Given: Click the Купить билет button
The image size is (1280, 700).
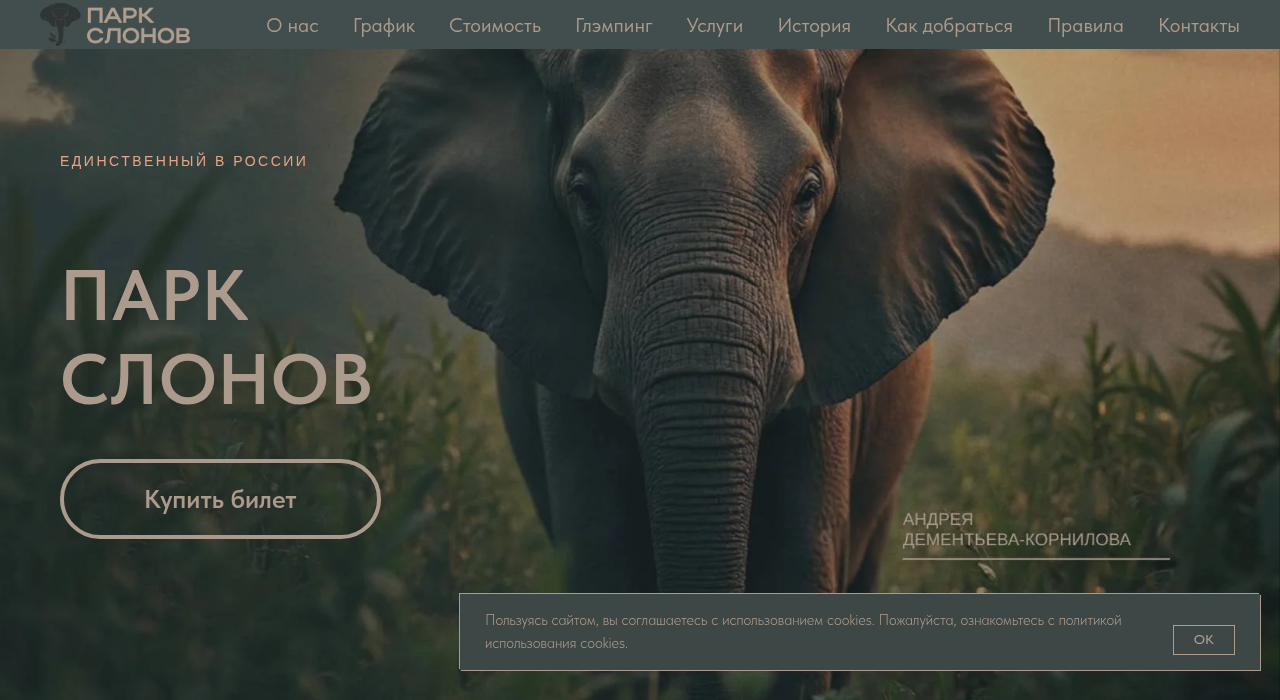Looking at the screenshot, I should point(220,499).
